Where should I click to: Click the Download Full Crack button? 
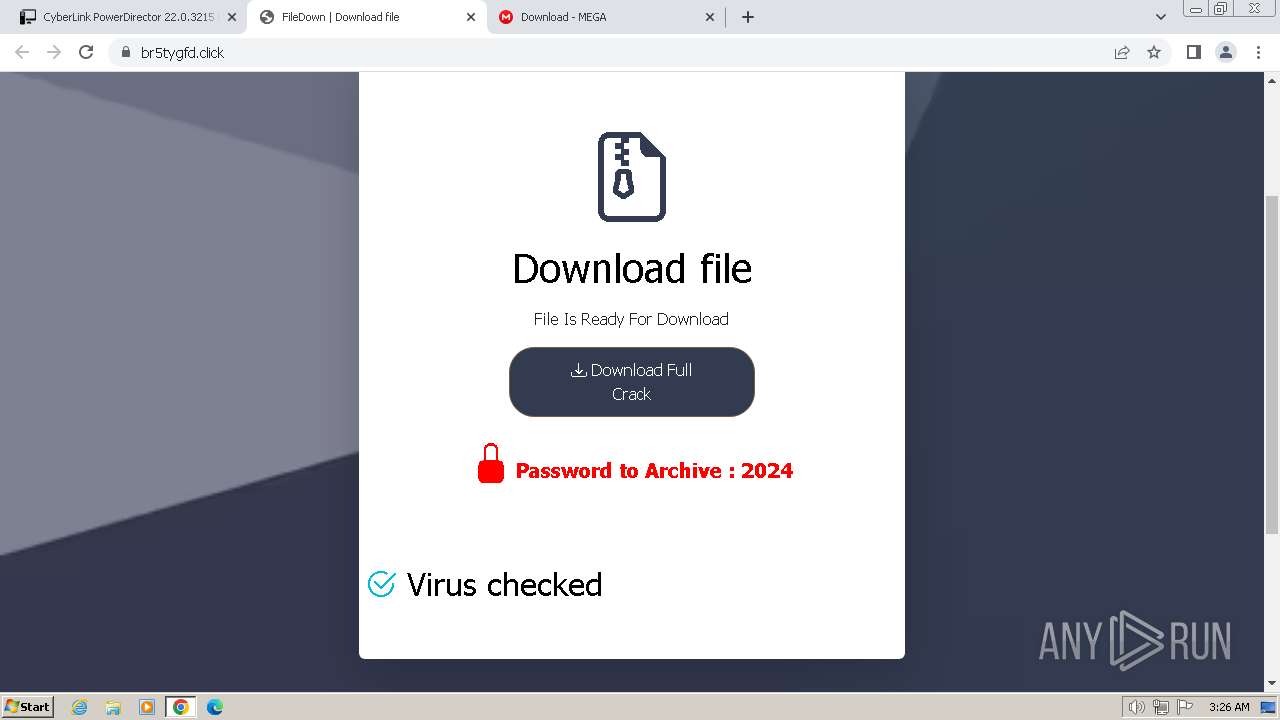coord(631,382)
